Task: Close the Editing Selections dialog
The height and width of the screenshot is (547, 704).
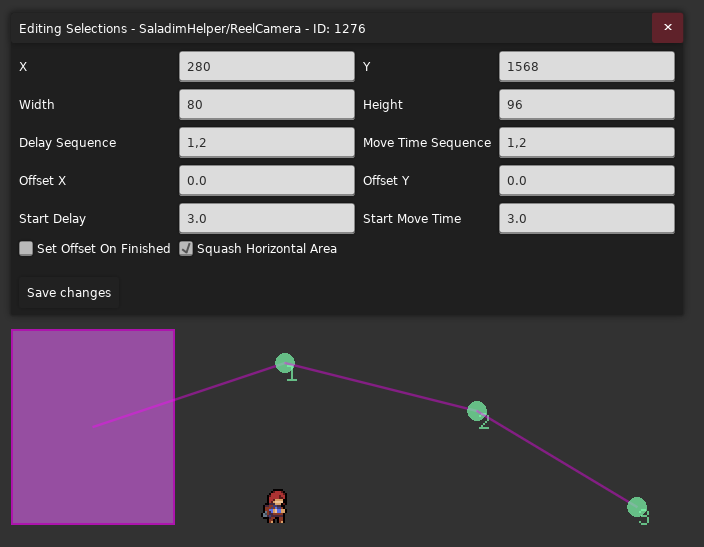Action: 667,28
